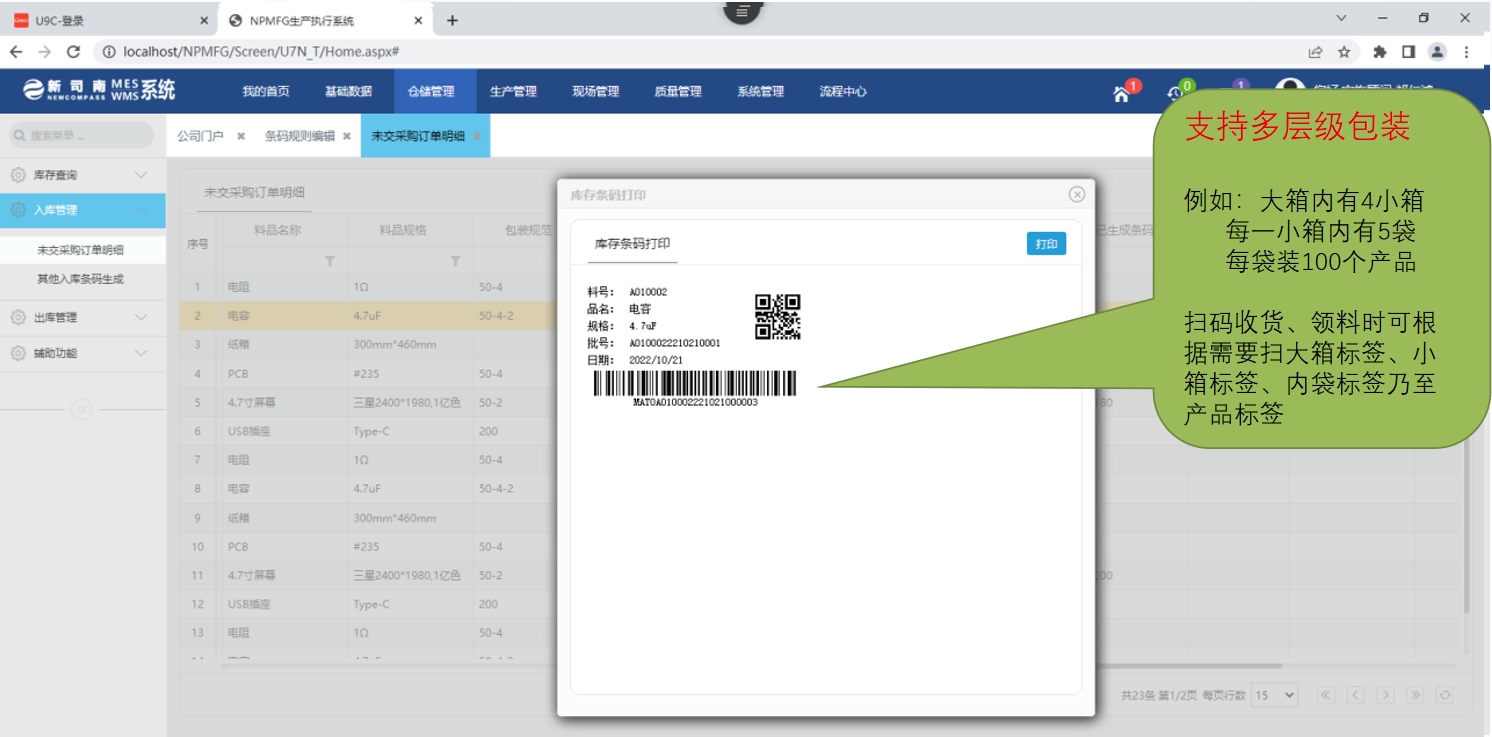Click the 序号 column header
1492x737 pixels.
point(198,244)
